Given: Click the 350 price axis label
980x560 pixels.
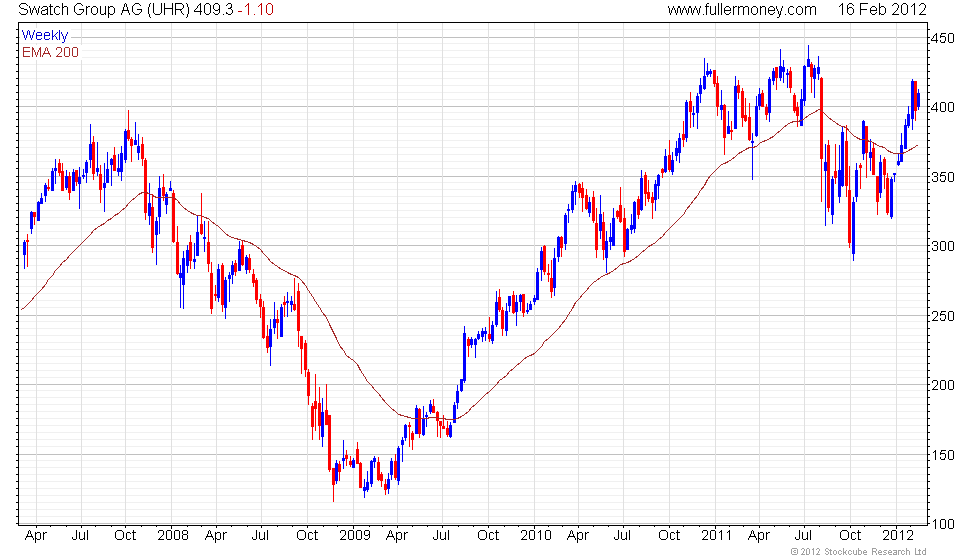Looking at the screenshot, I should [x=942, y=177].
